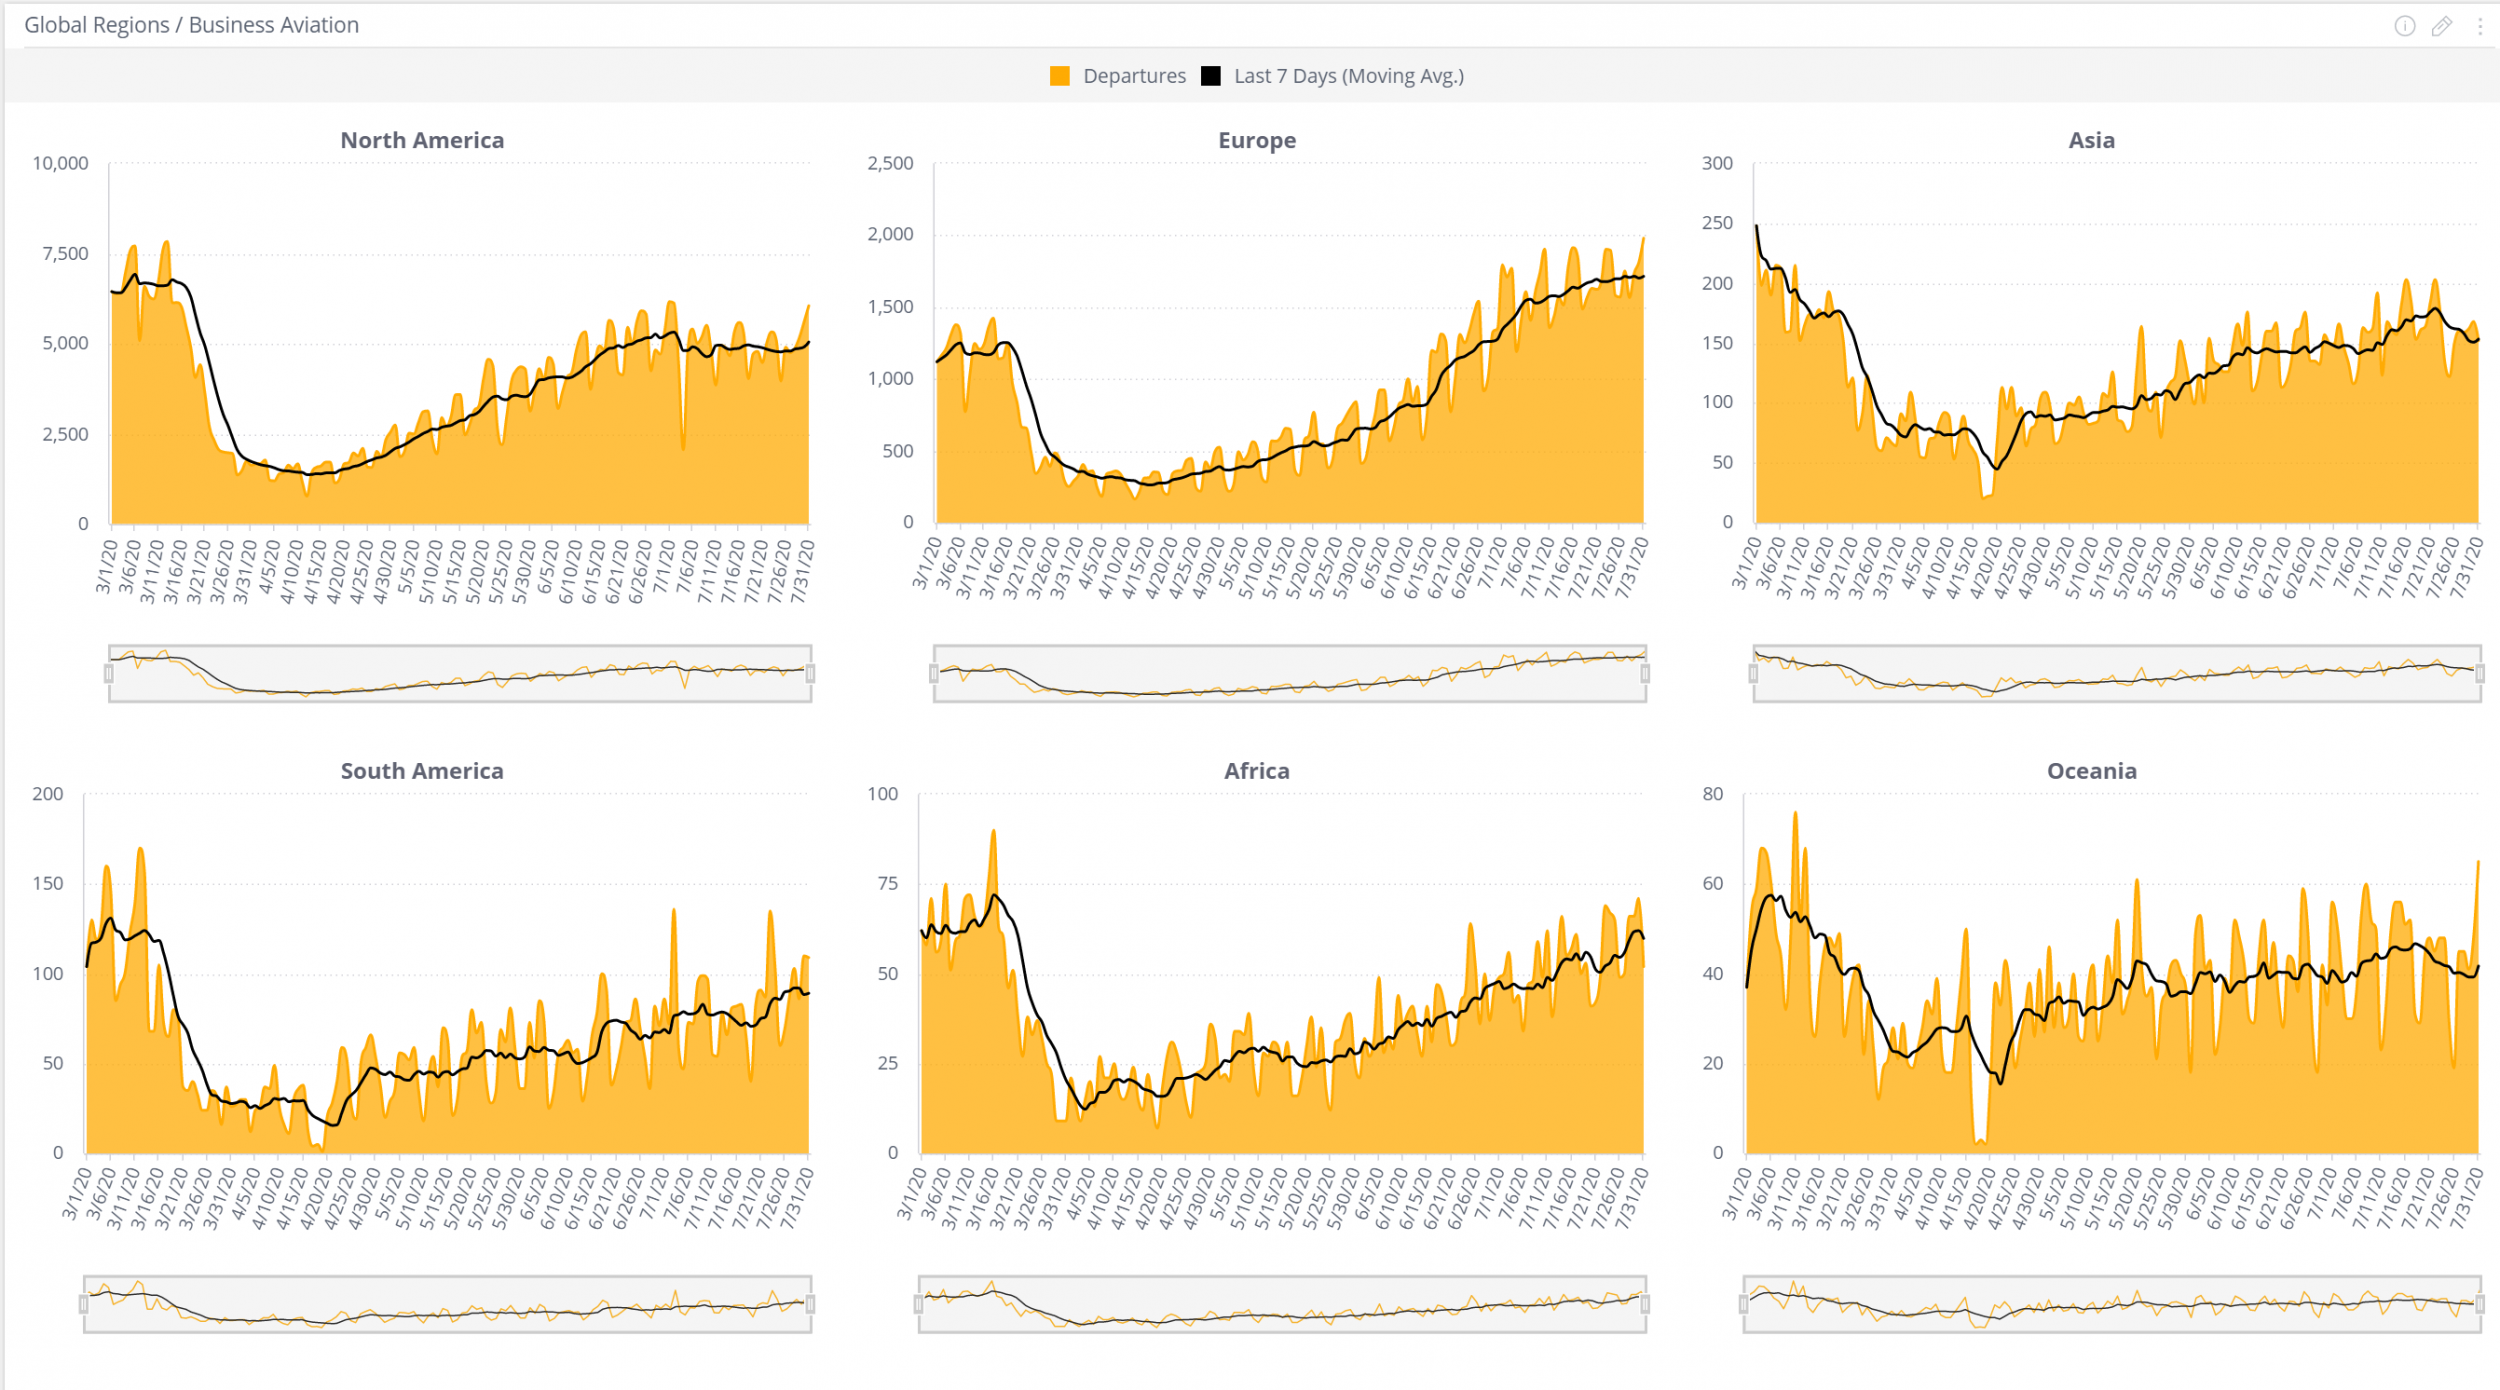Screen dimensions: 2500x1390
Task: Click left handle of Asia range slider
Action: pyautogui.click(x=1753, y=674)
